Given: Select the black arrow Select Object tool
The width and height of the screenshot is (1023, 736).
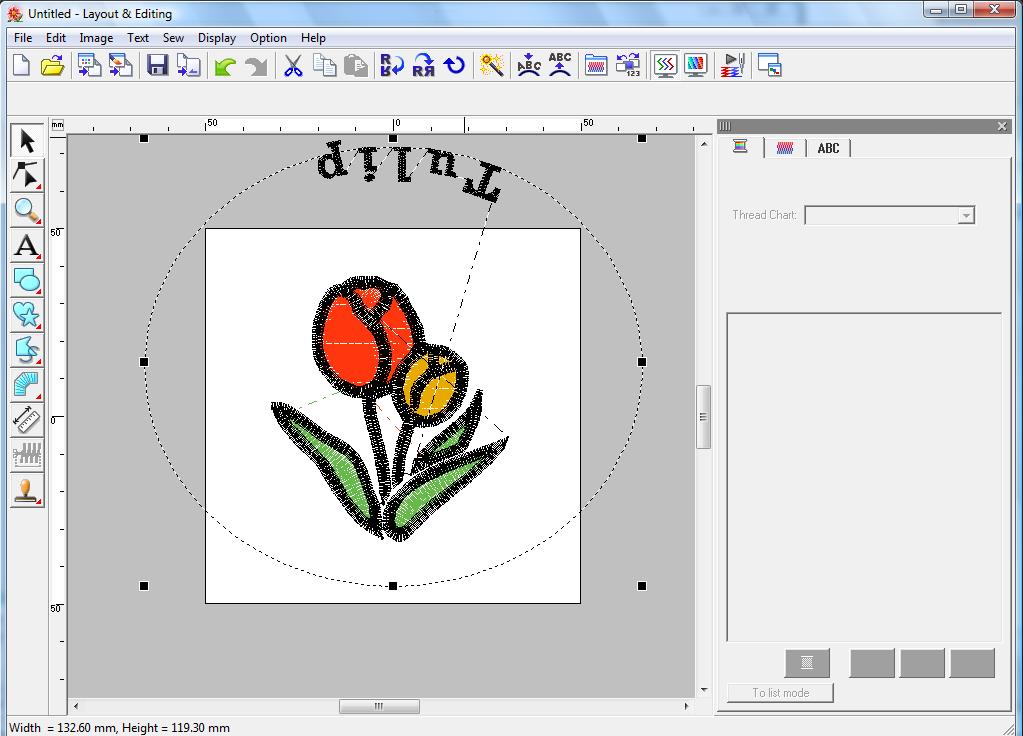Looking at the screenshot, I should click(x=27, y=140).
